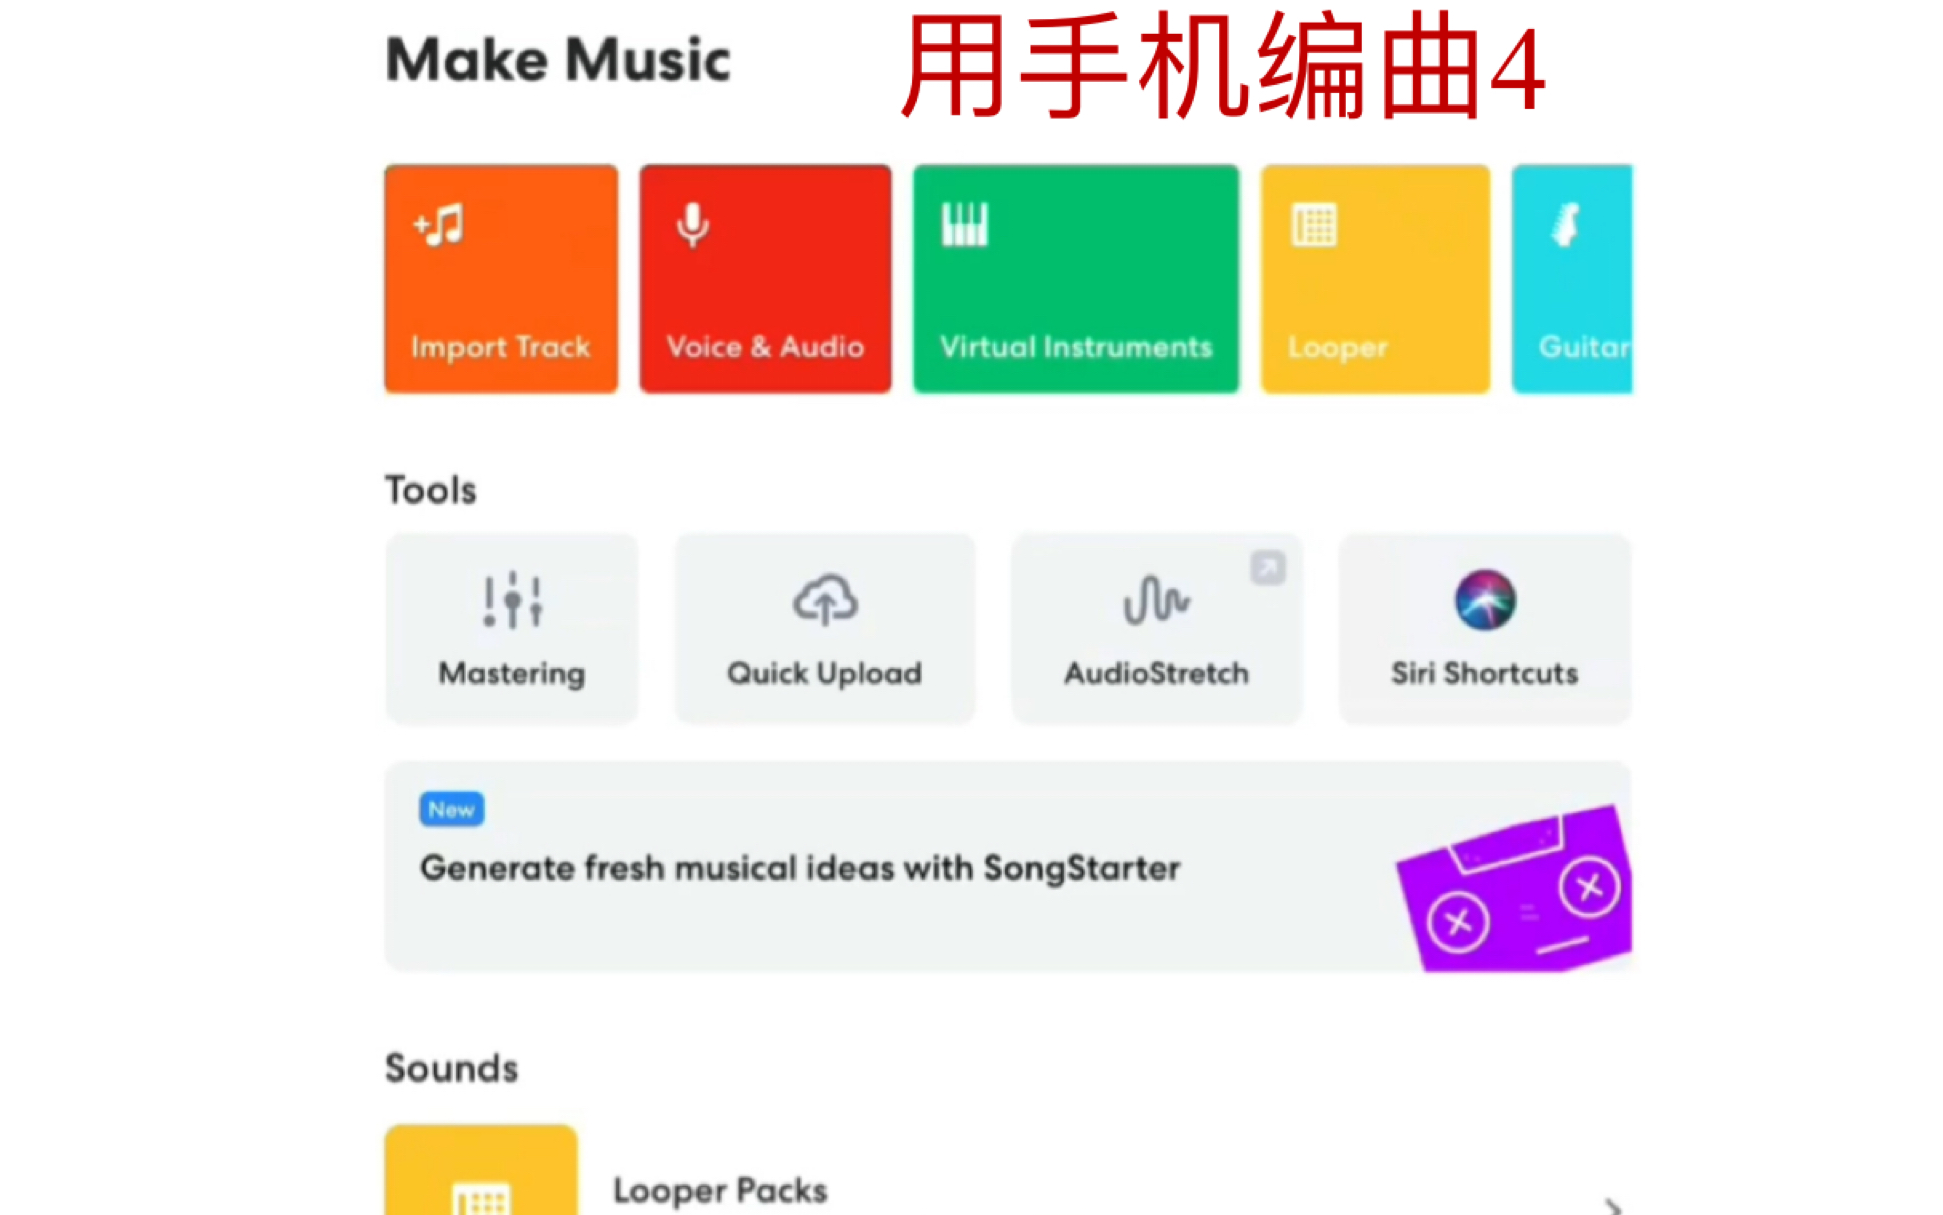1943x1215 pixels.
Task: Open Import Track section
Action: [500, 277]
